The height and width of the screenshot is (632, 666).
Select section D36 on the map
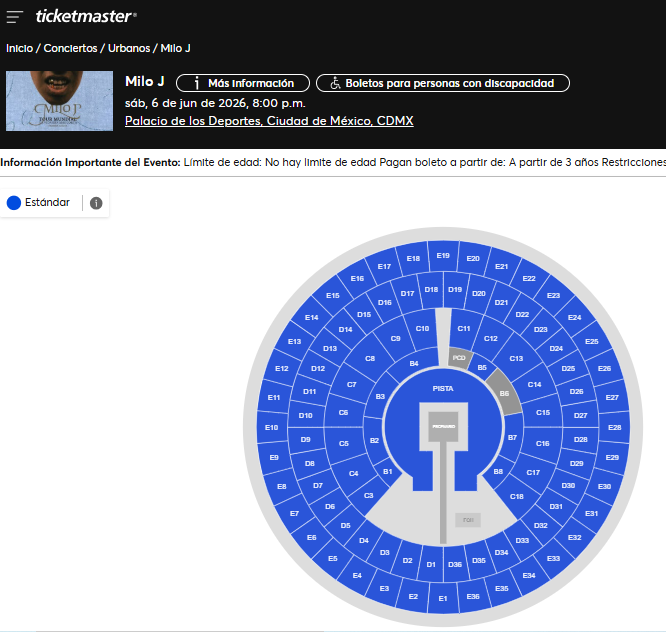point(455,564)
